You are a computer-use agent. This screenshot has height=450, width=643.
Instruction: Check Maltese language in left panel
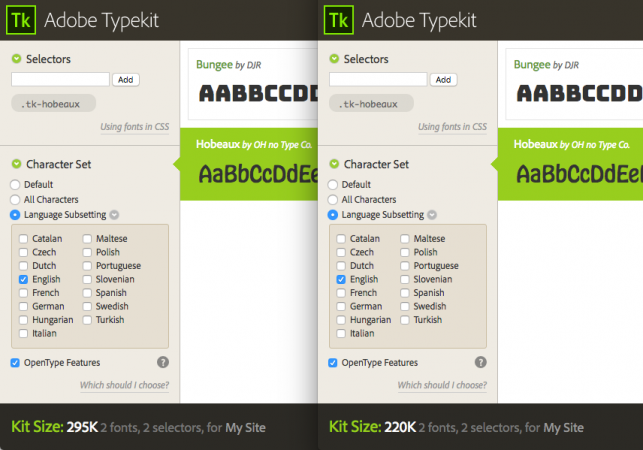87,239
